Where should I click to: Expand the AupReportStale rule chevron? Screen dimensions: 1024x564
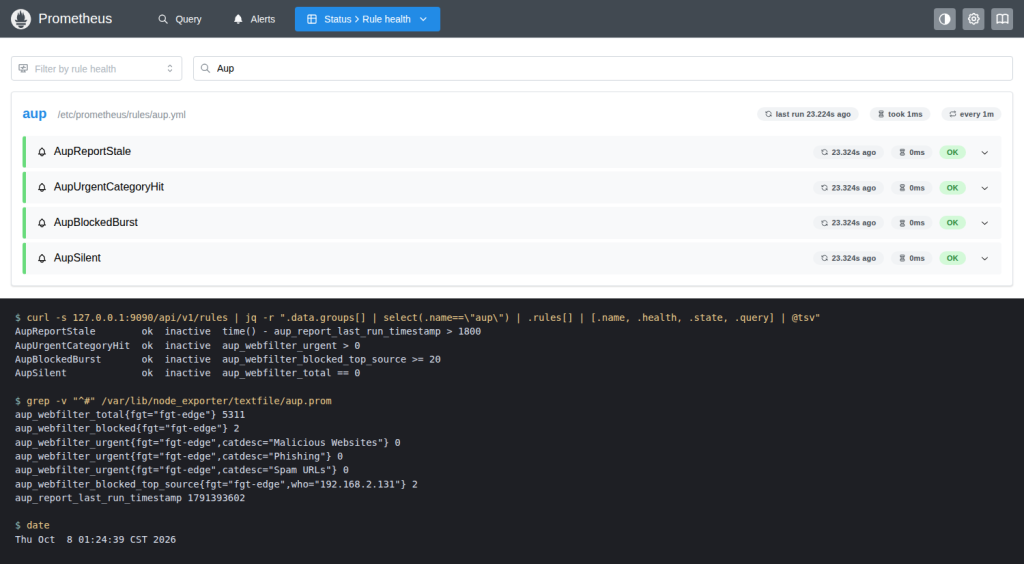pos(985,152)
